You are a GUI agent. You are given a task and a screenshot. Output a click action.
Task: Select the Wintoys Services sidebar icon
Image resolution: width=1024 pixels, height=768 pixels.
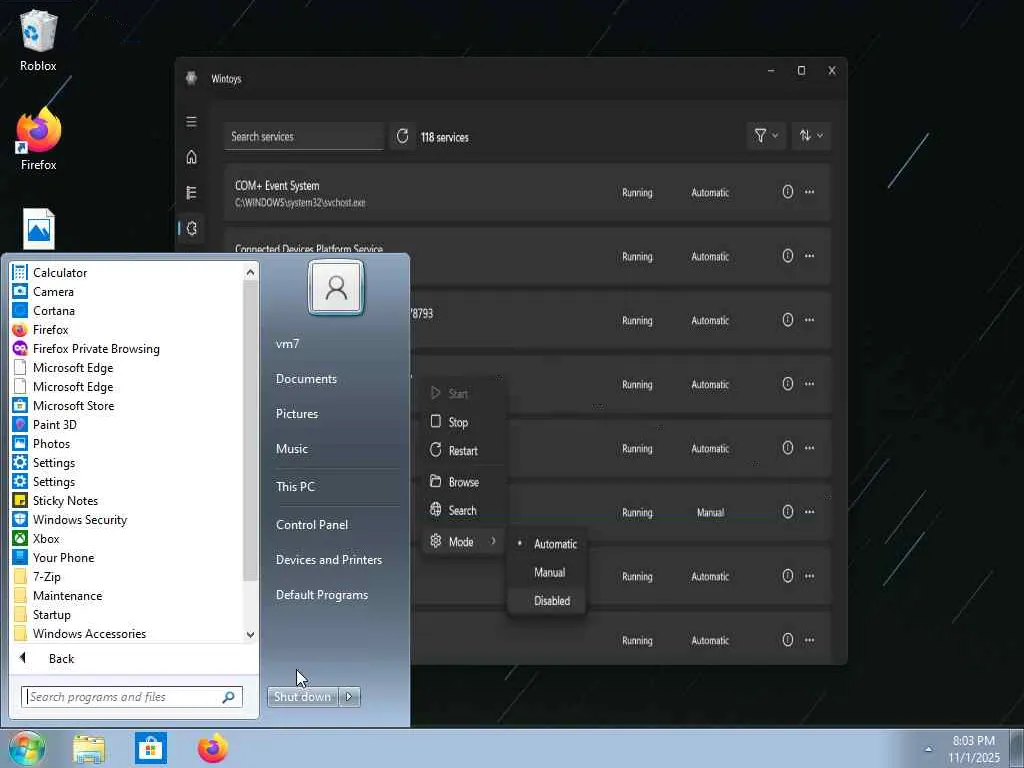pos(191,228)
